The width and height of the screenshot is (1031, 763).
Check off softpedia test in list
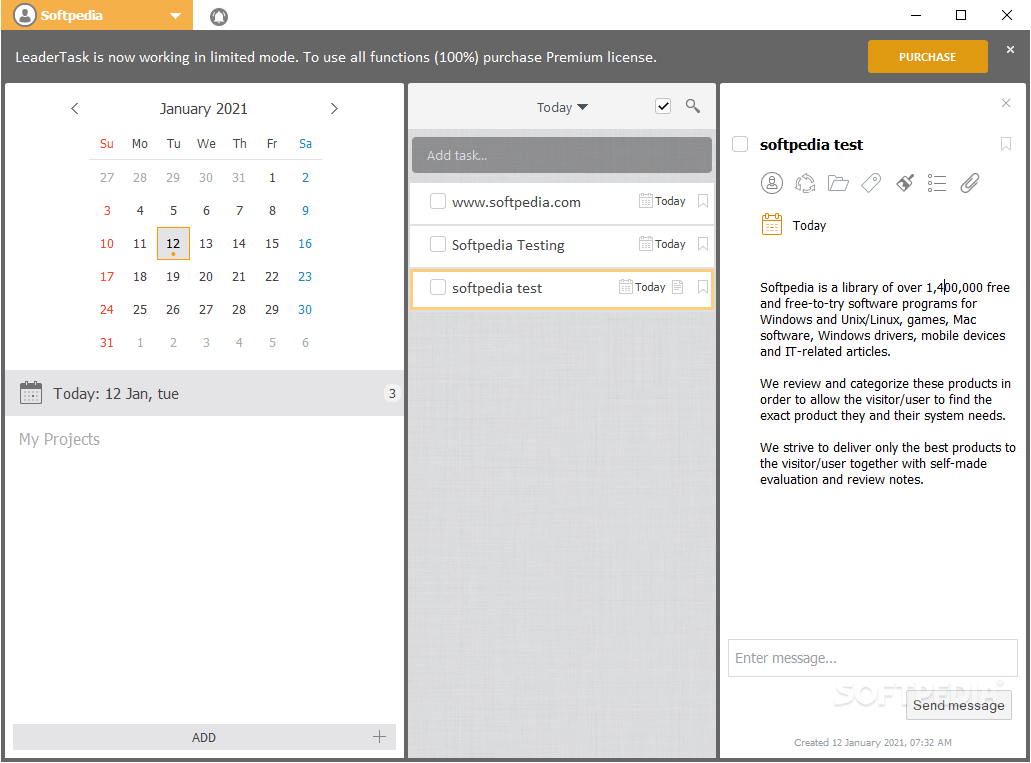coord(437,287)
